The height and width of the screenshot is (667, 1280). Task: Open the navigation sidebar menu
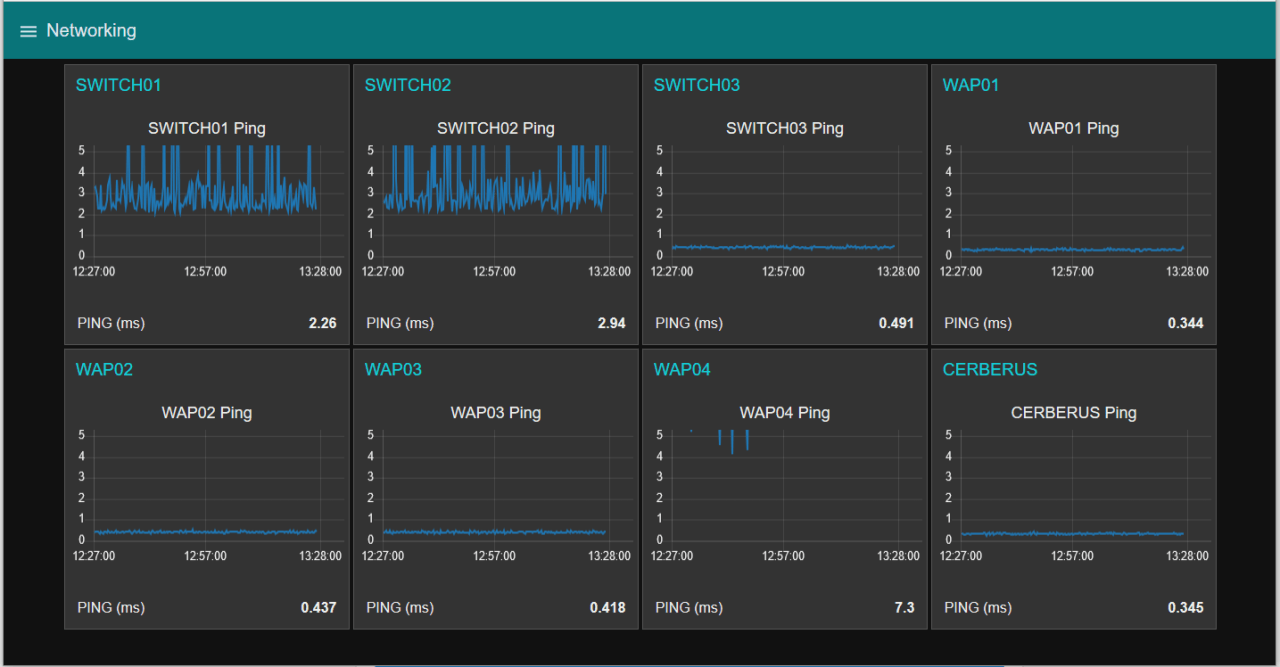pyautogui.click(x=28, y=30)
